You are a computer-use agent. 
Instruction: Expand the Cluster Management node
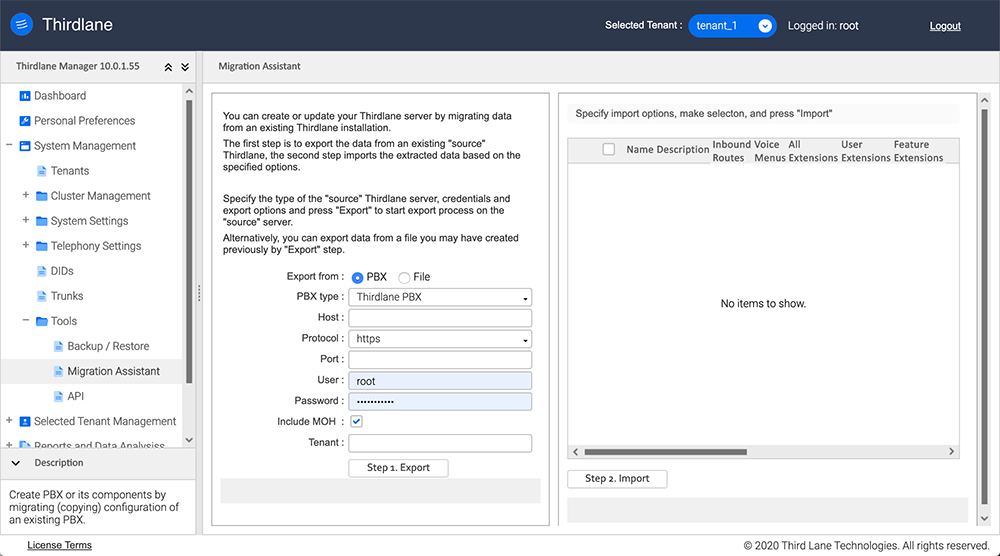(x=26, y=194)
